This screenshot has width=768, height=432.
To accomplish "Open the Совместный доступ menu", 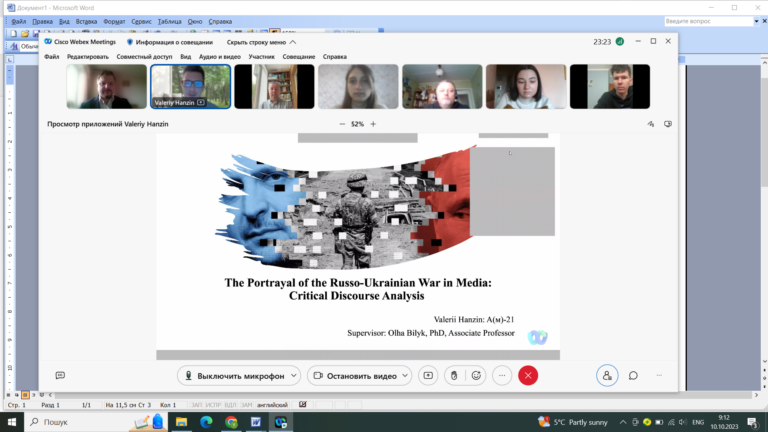I will [x=144, y=57].
